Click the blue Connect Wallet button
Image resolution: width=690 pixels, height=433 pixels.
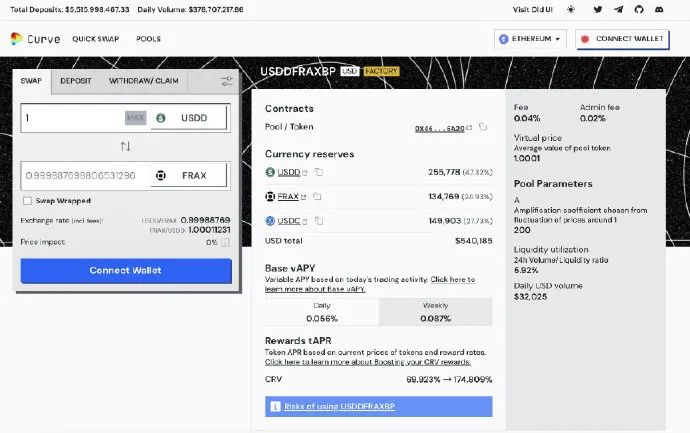[125, 270]
